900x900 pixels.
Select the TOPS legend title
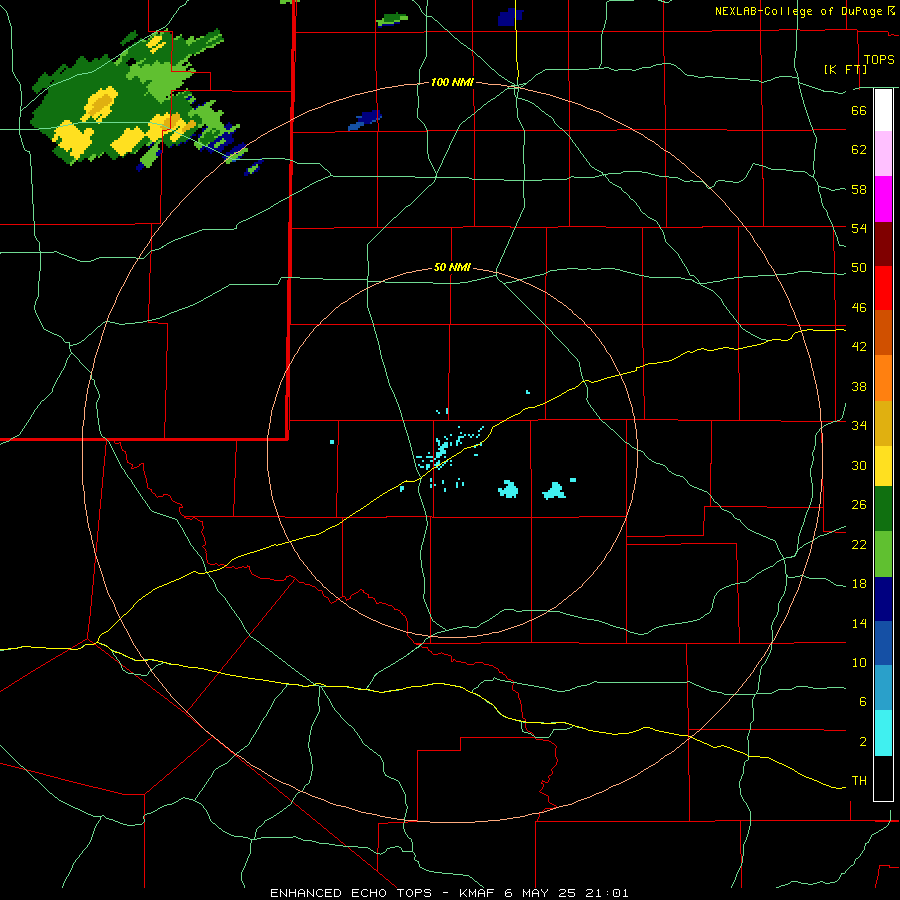[879, 60]
